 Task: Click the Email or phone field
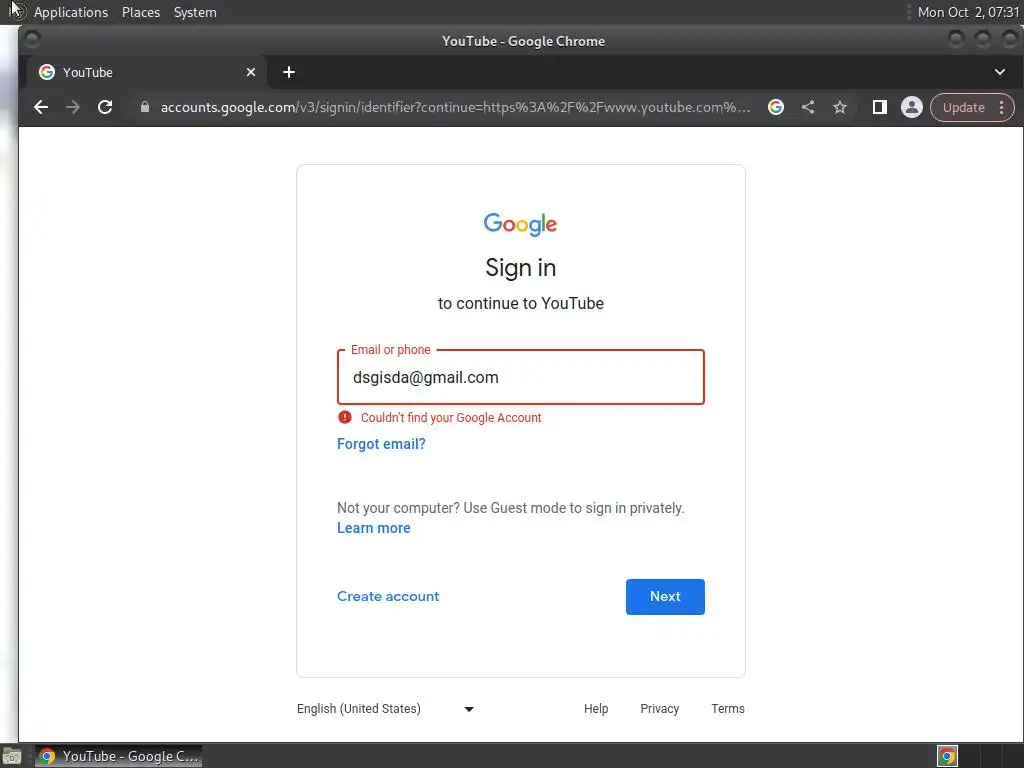[520, 377]
